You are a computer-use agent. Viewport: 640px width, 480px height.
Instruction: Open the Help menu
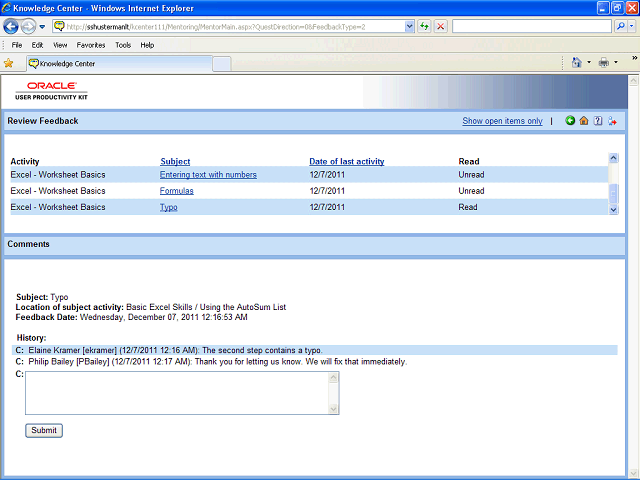[x=147, y=45]
